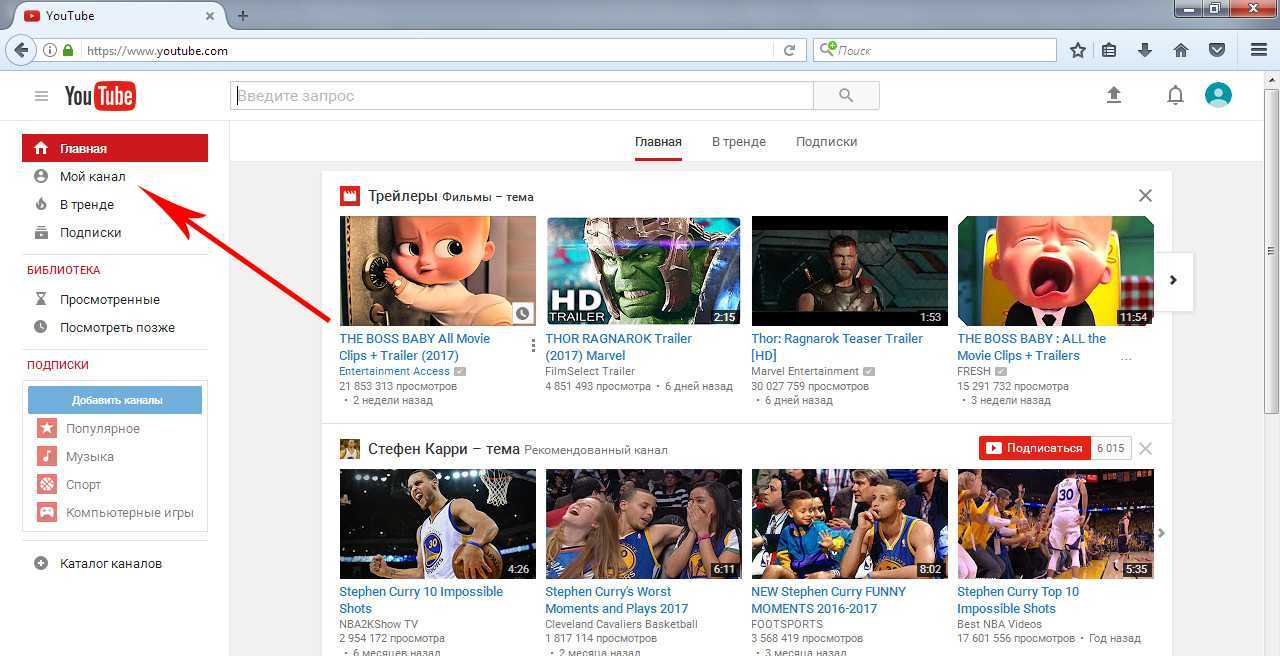Show next trailers with the right chevron

point(1173,280)
